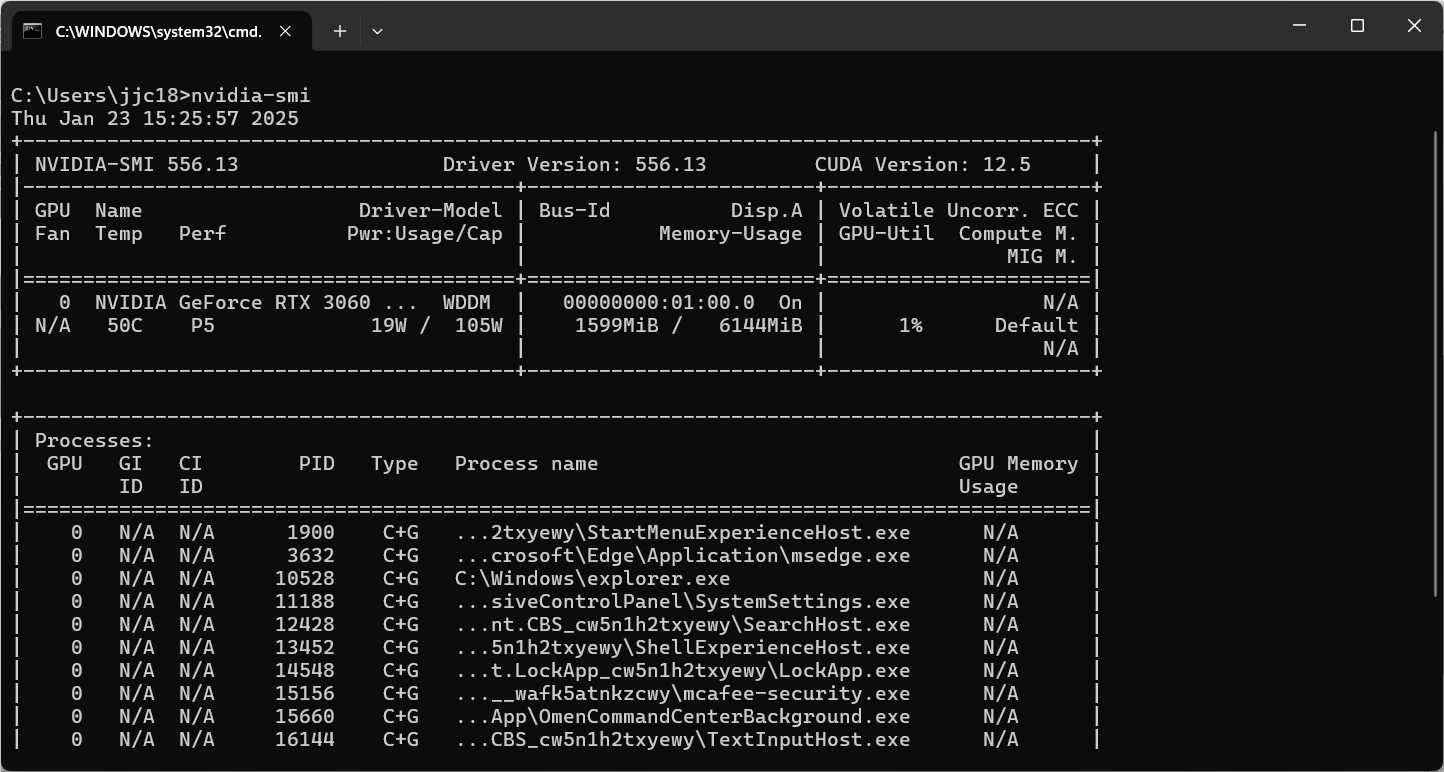Click PID 1900 in the process list
This screenshot has width=1444, height=772.
click(310, 533)
